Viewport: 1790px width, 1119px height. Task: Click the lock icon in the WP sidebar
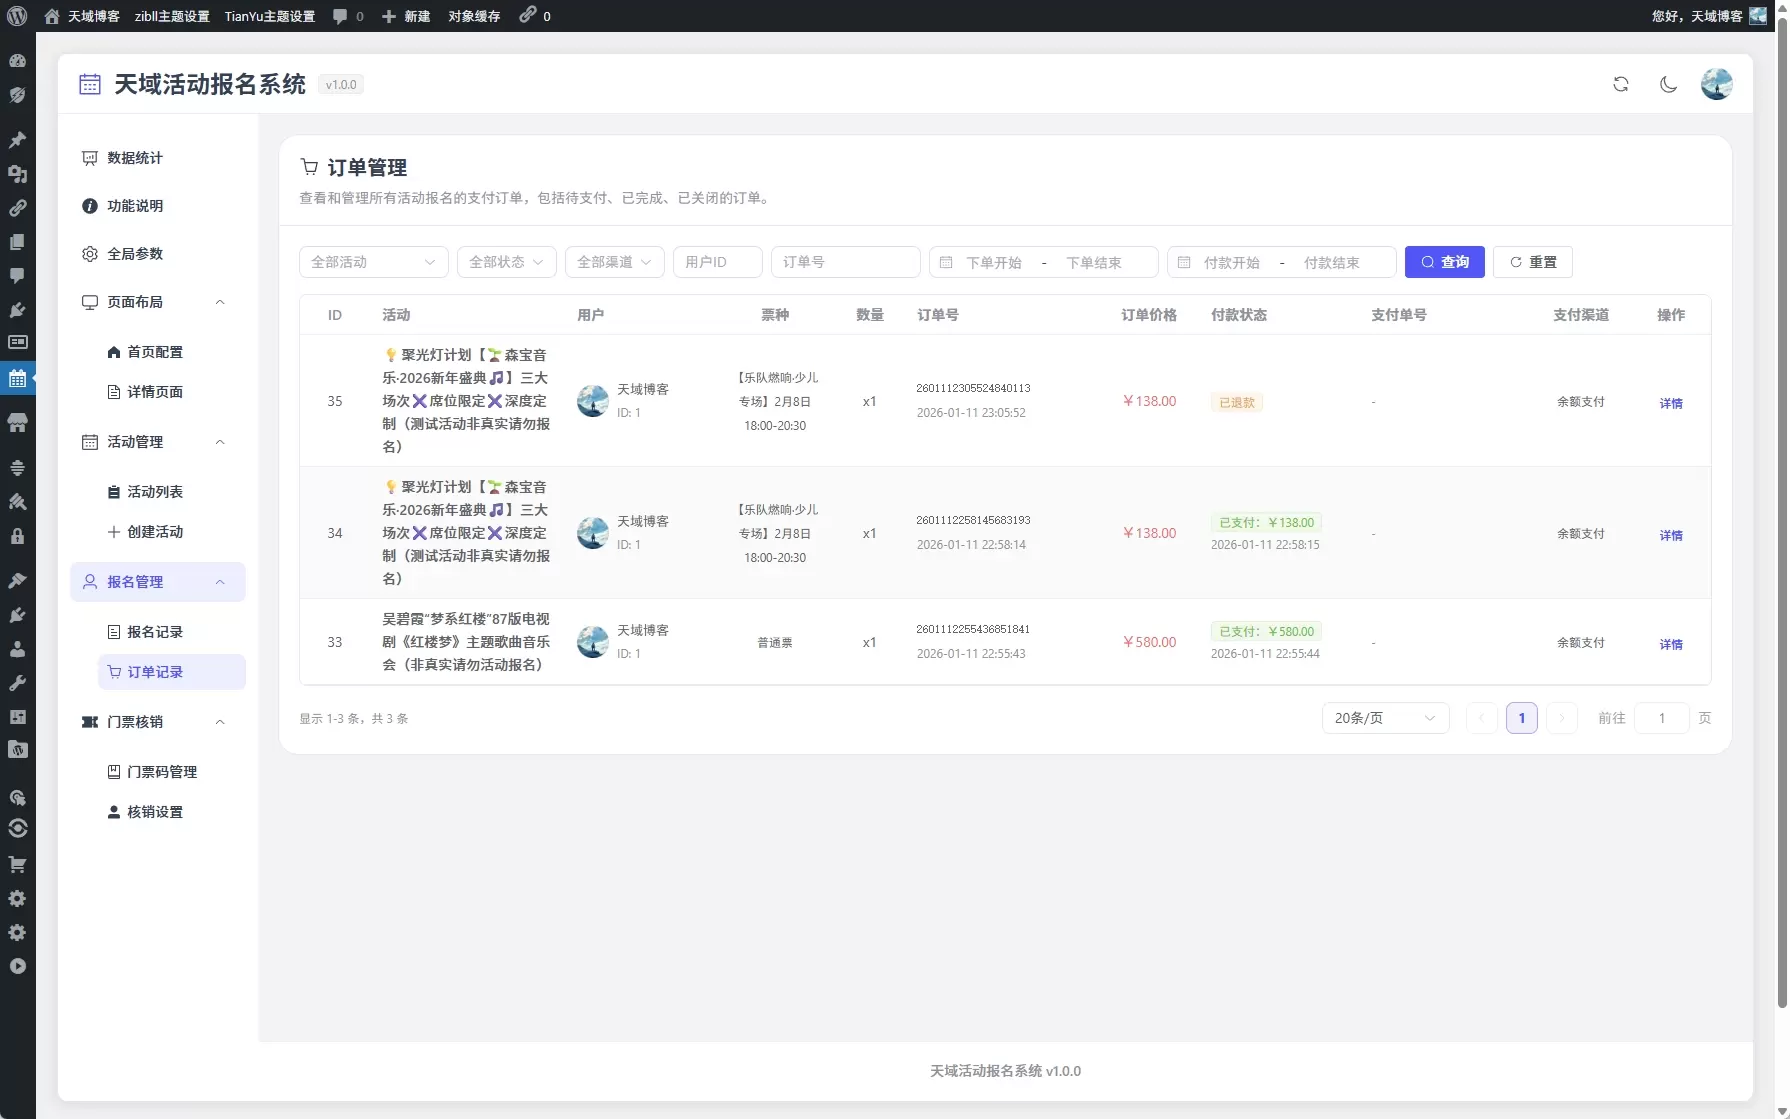17,536
